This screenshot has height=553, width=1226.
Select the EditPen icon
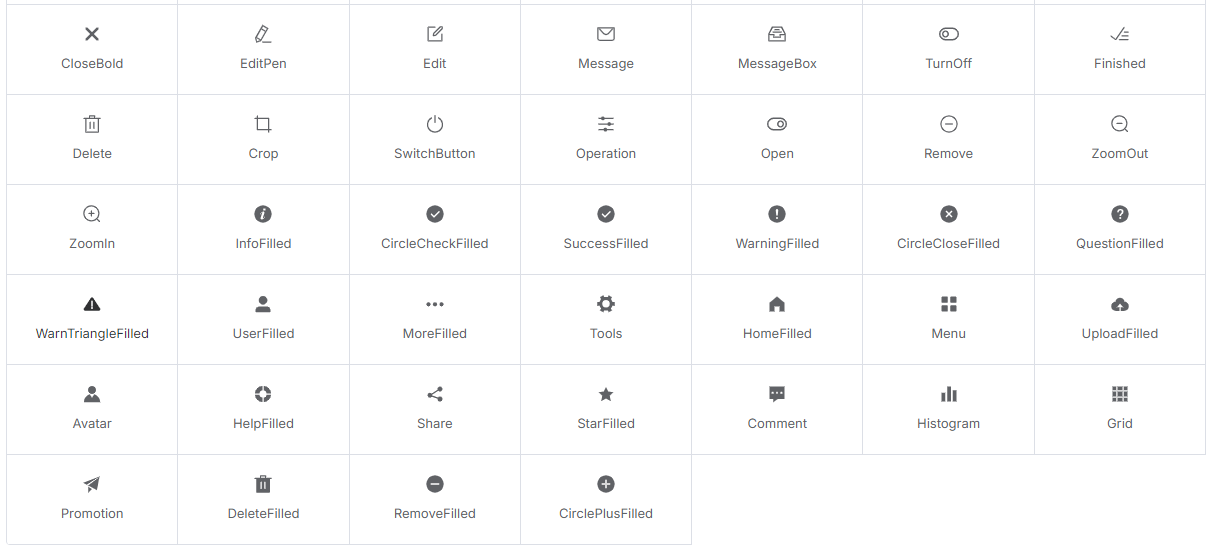pyautogui.click(x=263, y=34)
